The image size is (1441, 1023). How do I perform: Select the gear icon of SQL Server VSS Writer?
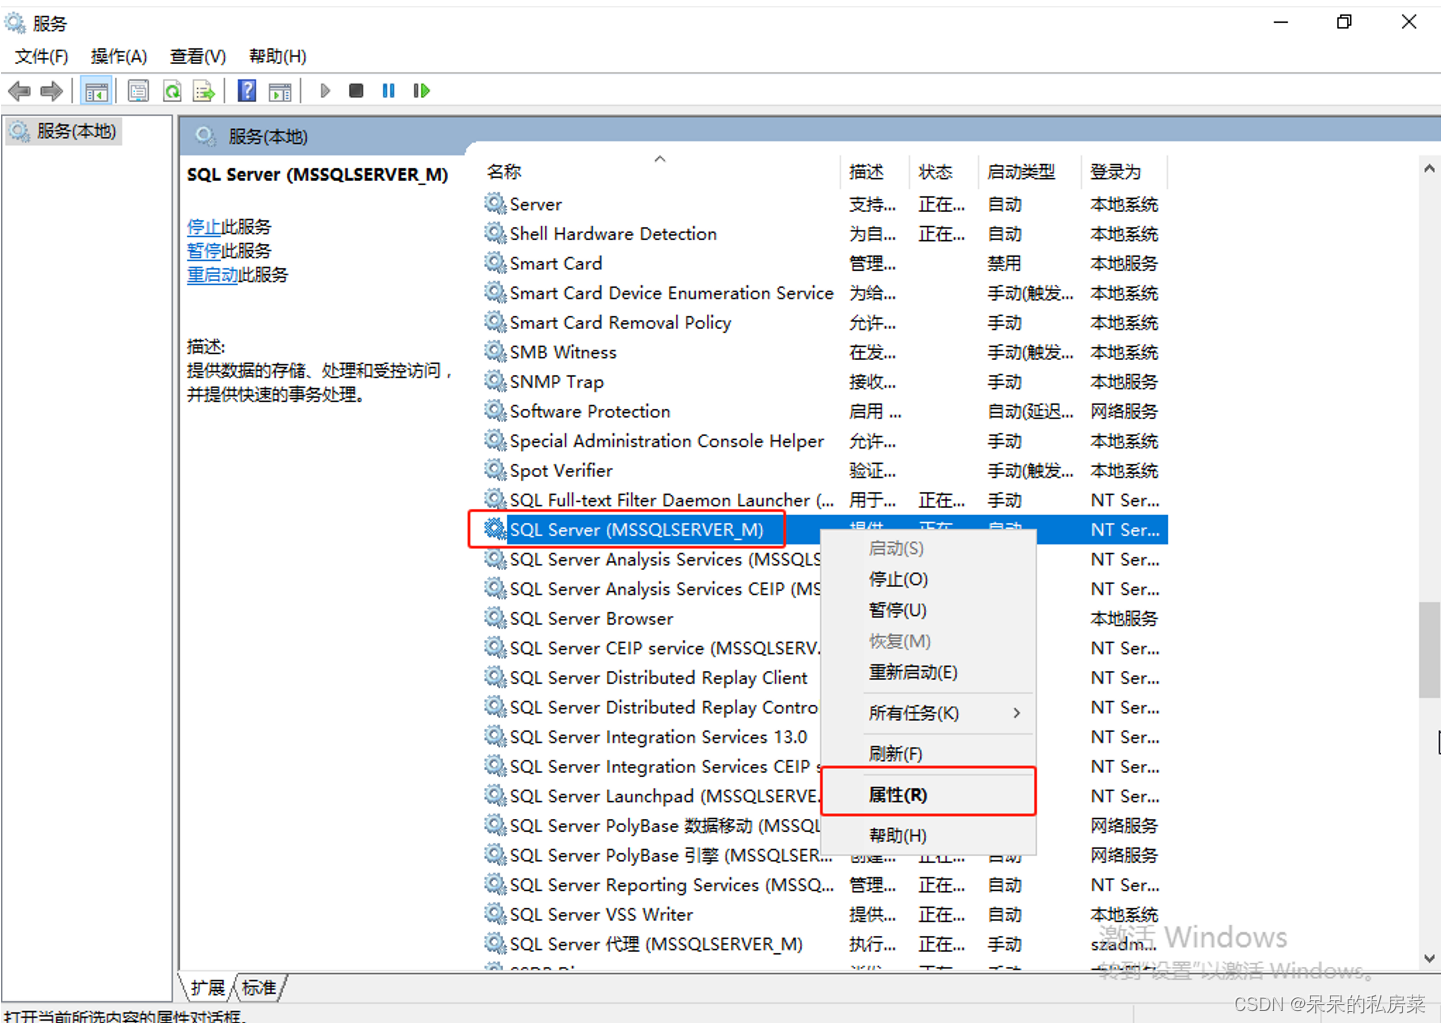pyautogui.click(x=495, y=914)
